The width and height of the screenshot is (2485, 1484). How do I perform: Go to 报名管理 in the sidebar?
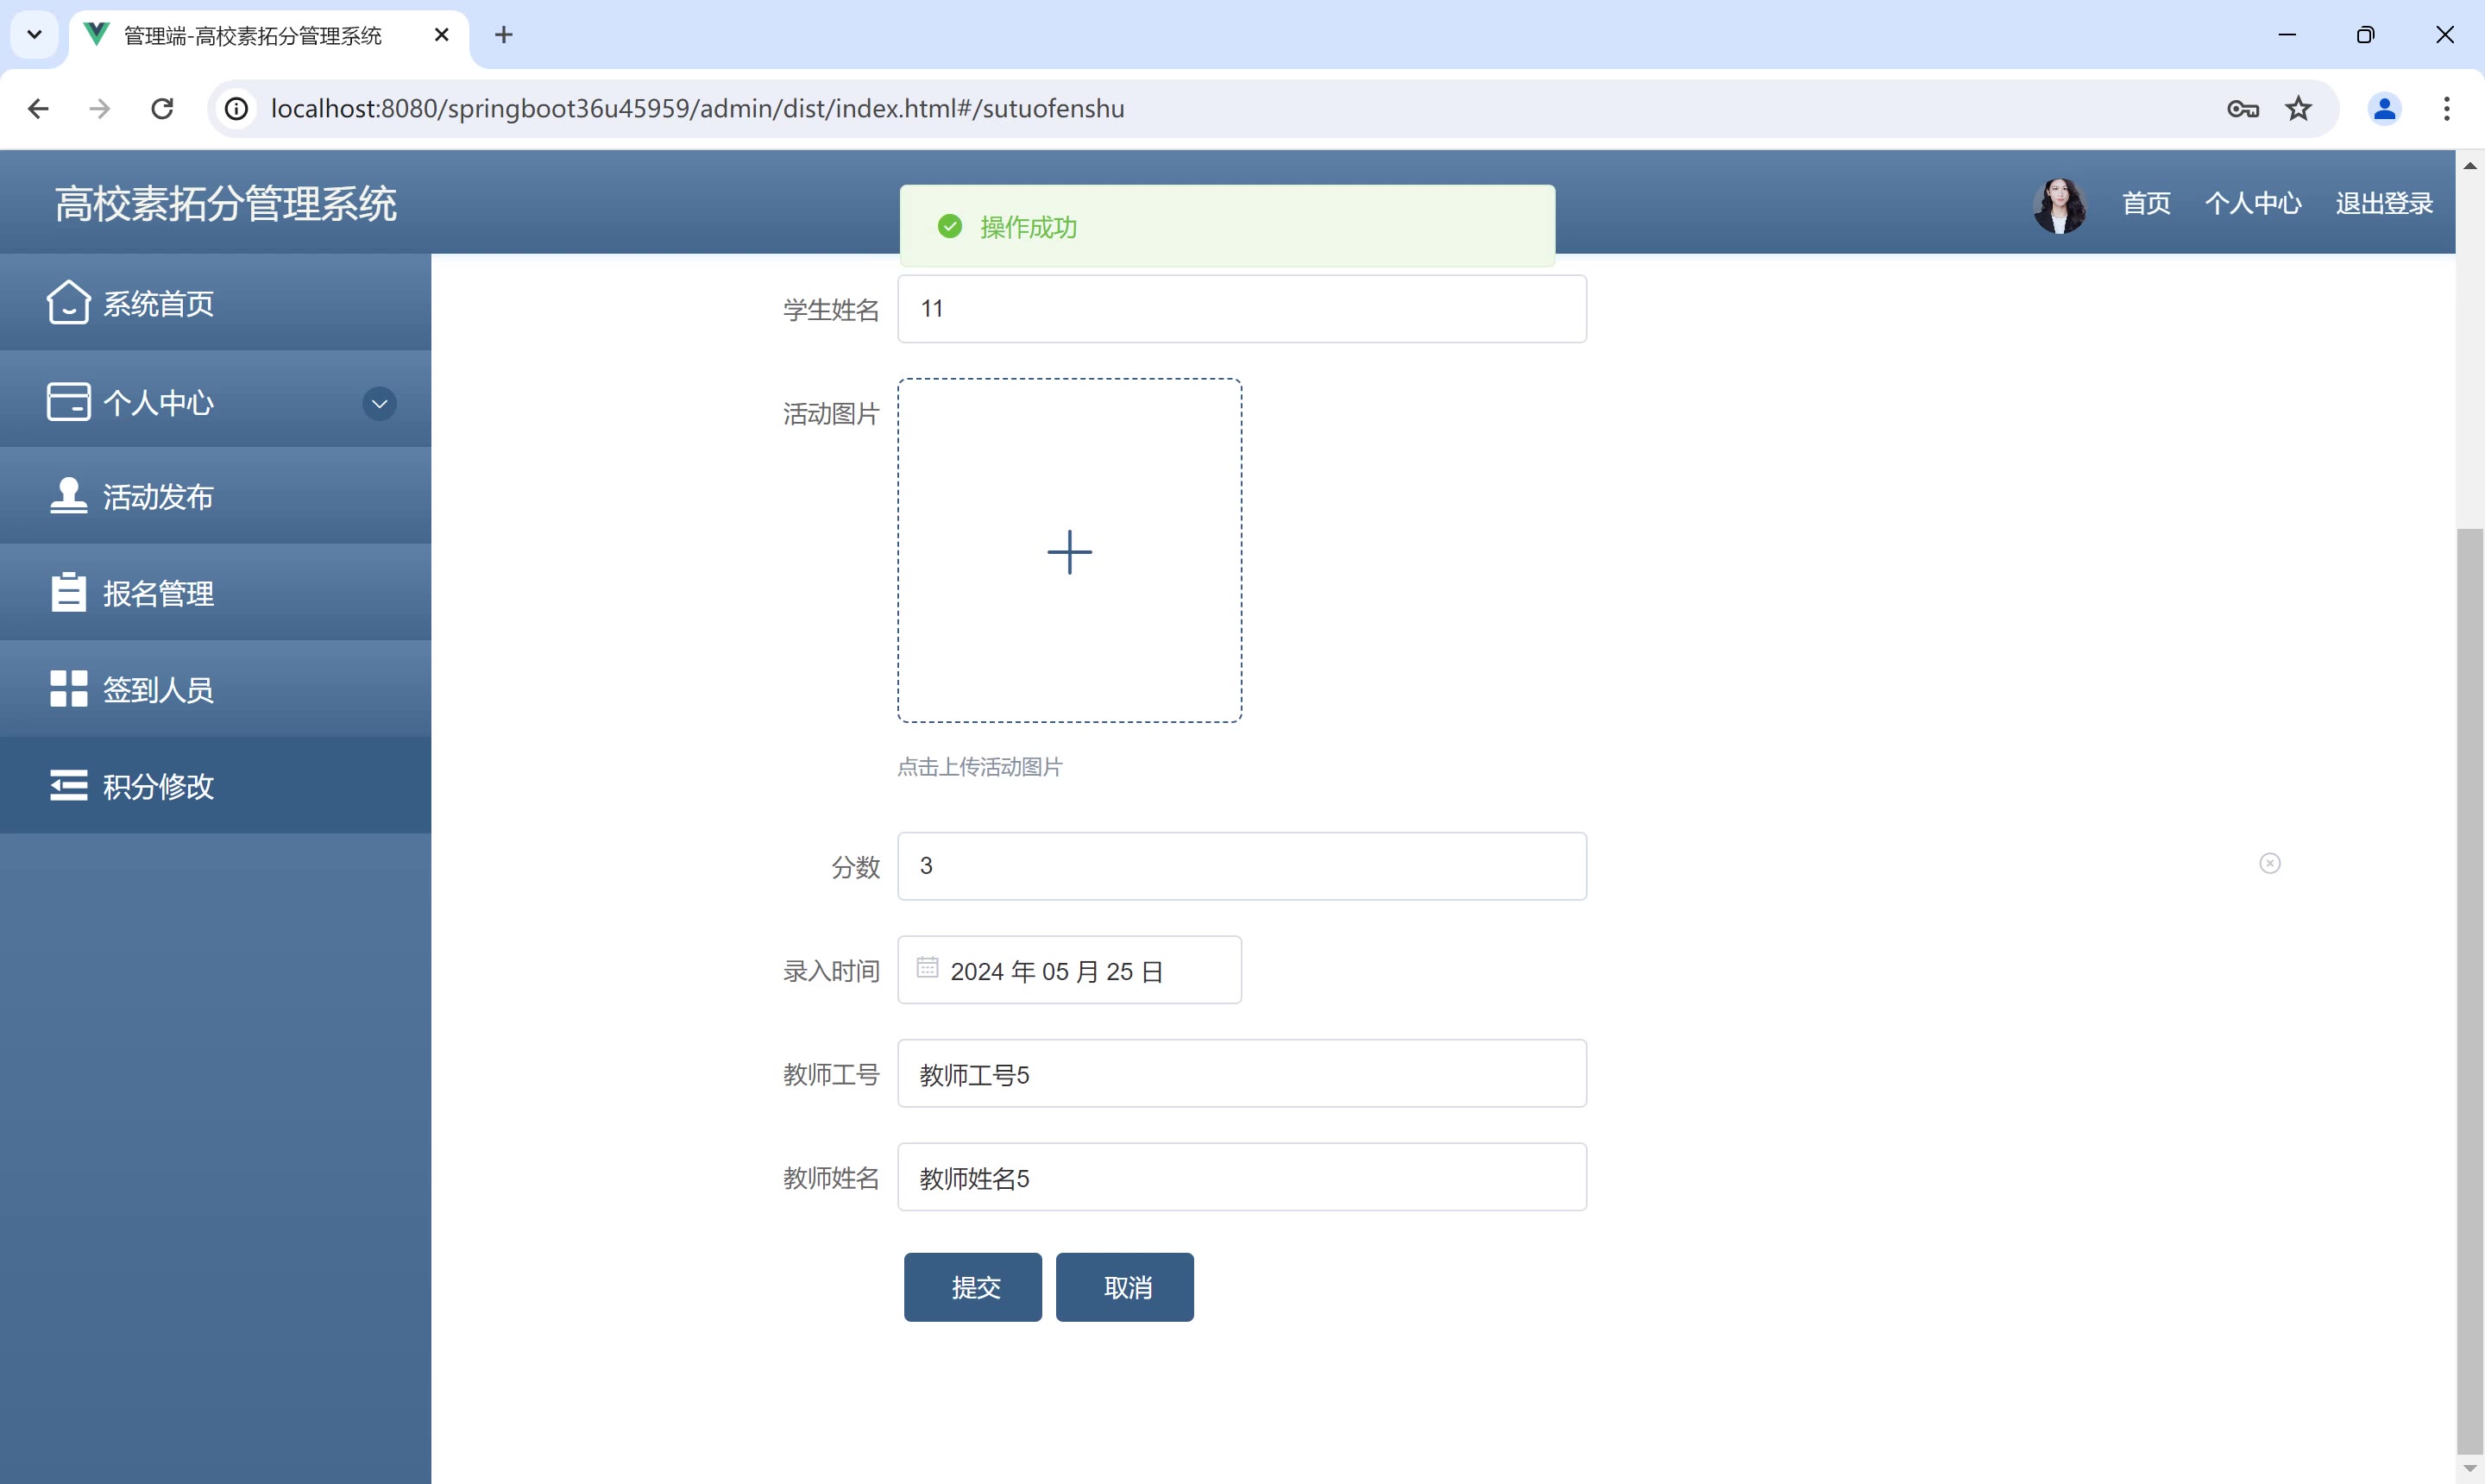click(157, 593)
